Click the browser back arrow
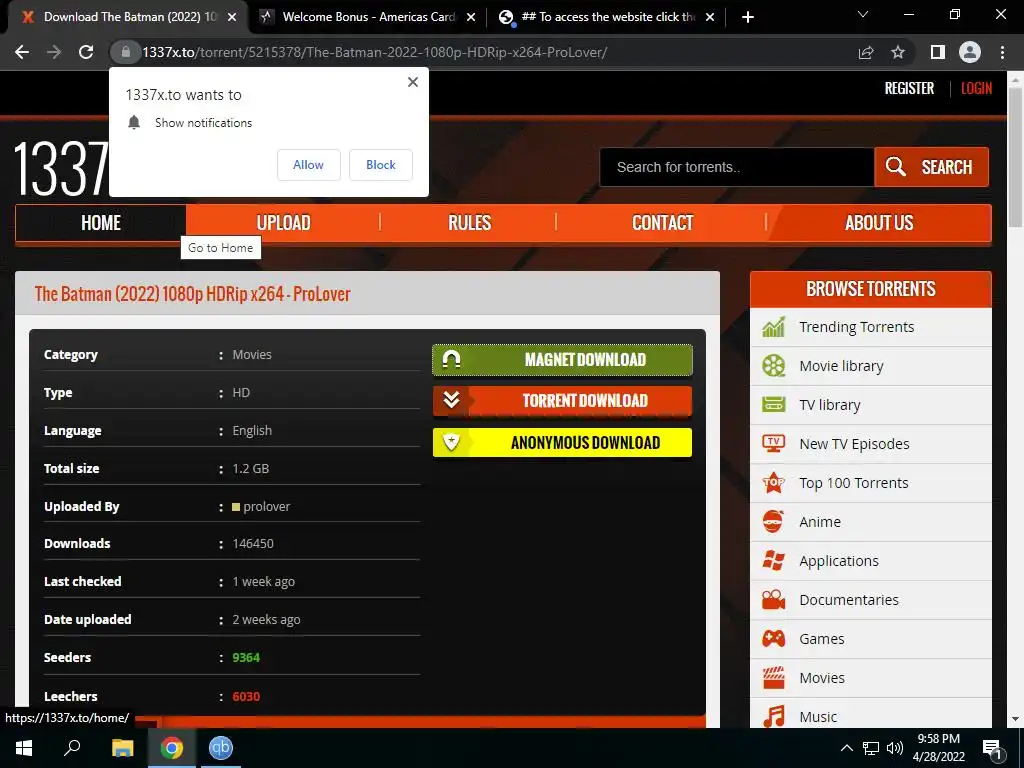The width and height of the screenshot is (1024, 768). [x=22, y=52]
